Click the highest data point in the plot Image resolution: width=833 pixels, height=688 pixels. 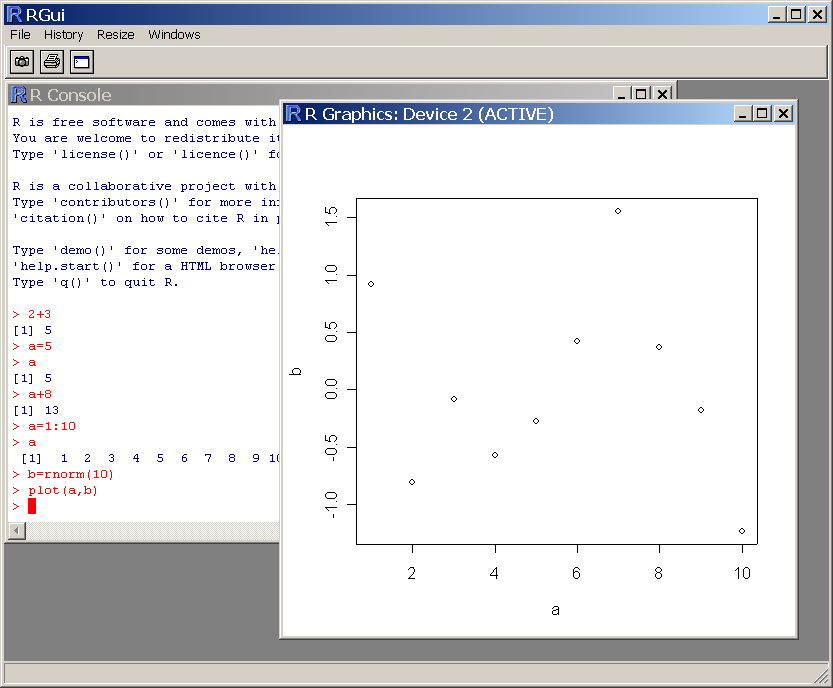pos(618,211)
